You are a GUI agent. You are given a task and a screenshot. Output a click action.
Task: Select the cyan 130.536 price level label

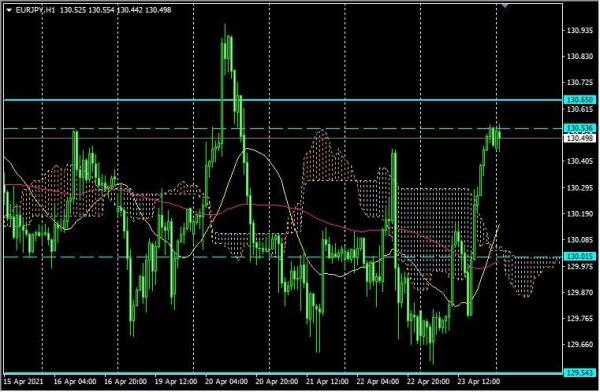coord(580,128)
